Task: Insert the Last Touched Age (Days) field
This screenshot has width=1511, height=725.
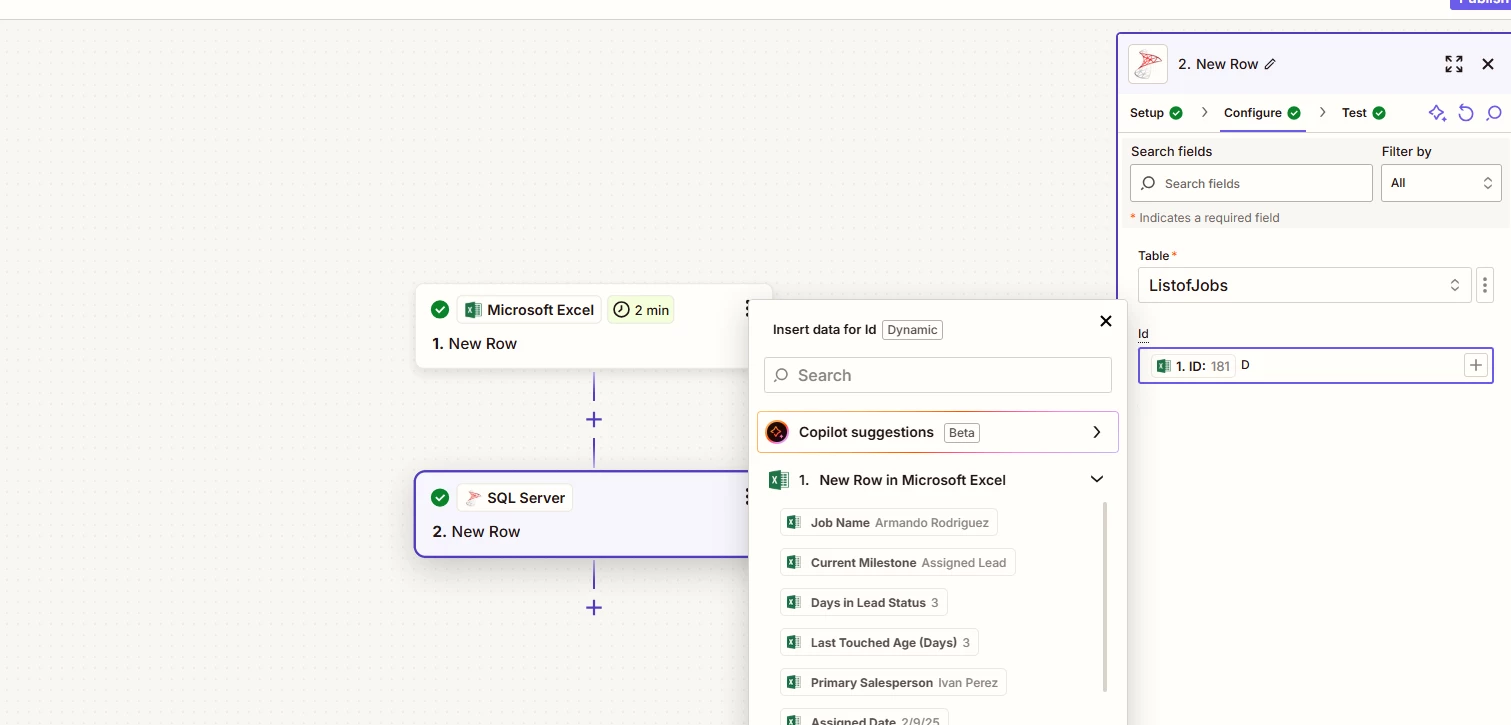Action: coord(879,642)
